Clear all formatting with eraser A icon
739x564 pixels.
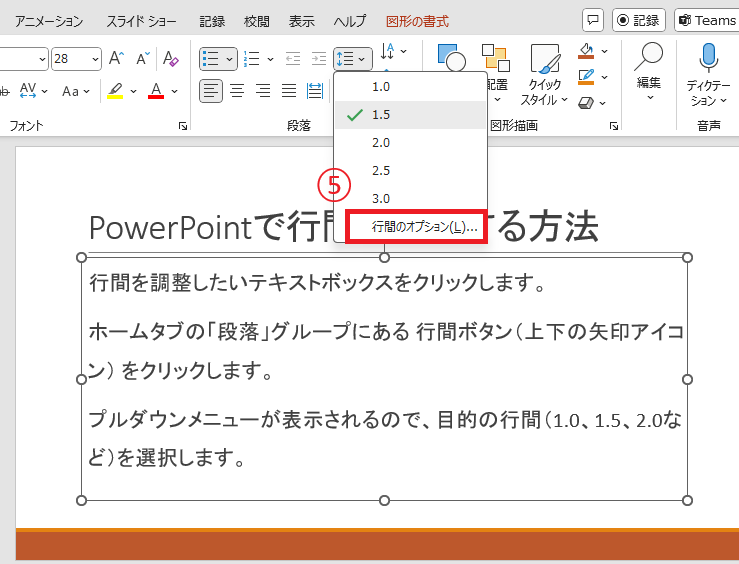tap(170, 58)
